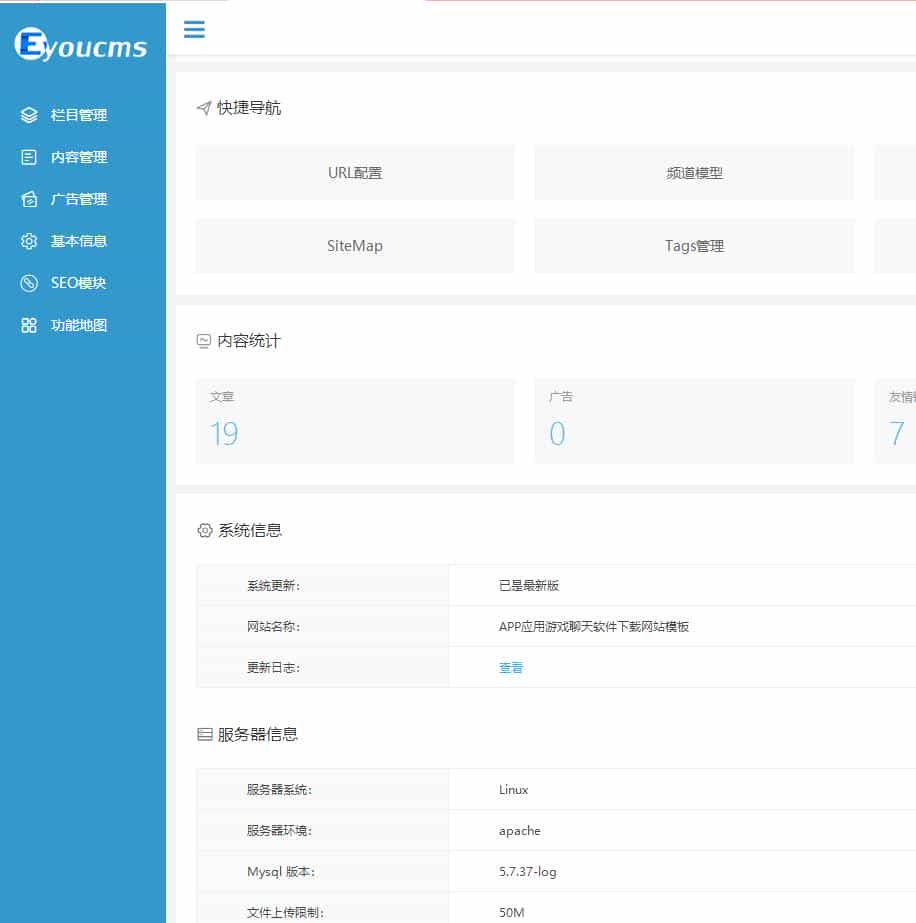Click the 栏目管理 layers icon

point(29,115)
